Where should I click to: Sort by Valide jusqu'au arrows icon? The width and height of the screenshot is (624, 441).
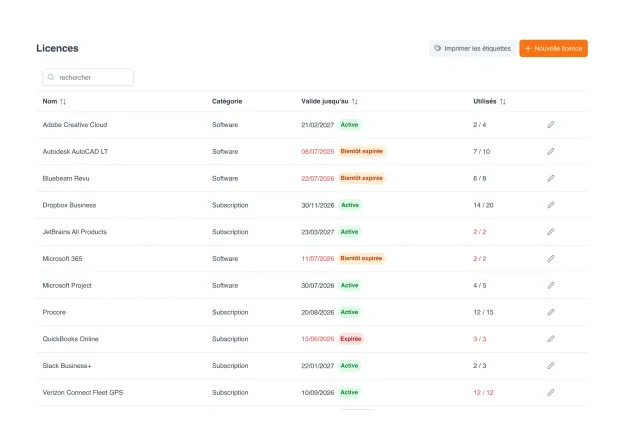pyautogui.click(x=355, y=101)
